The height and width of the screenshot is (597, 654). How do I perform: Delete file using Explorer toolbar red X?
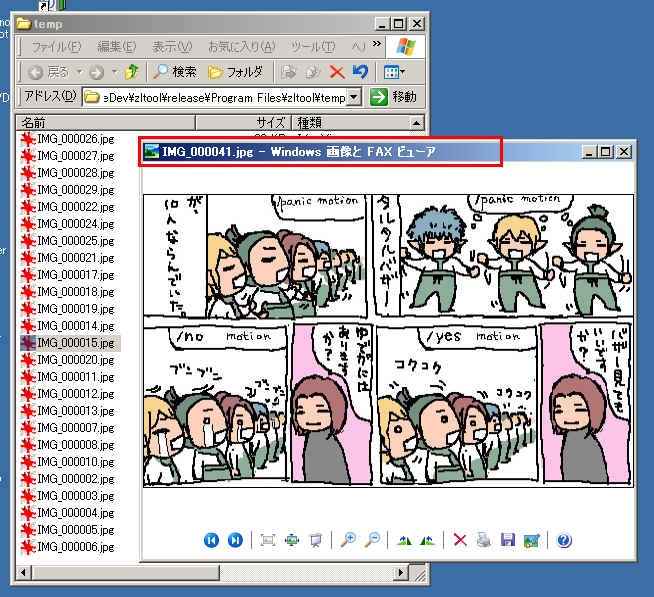337,72
